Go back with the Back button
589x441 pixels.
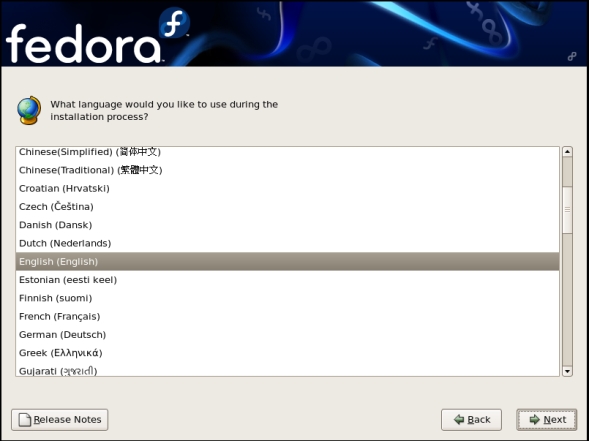tap(471, 420)
